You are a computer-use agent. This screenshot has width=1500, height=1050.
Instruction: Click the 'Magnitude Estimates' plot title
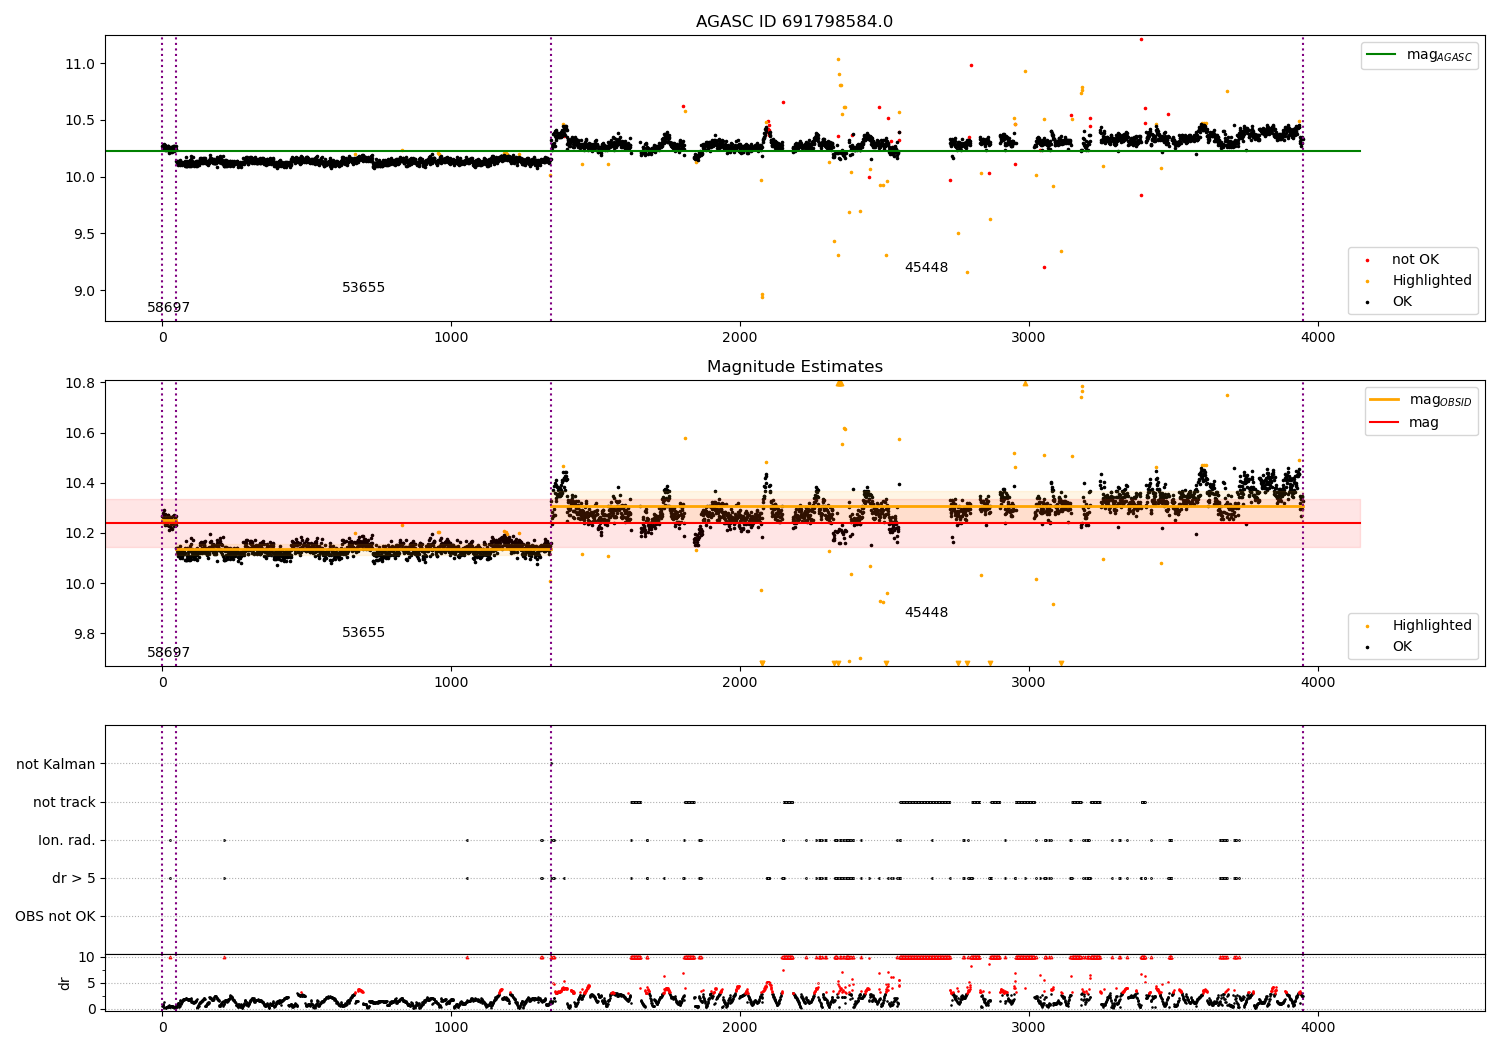point(794,367)
